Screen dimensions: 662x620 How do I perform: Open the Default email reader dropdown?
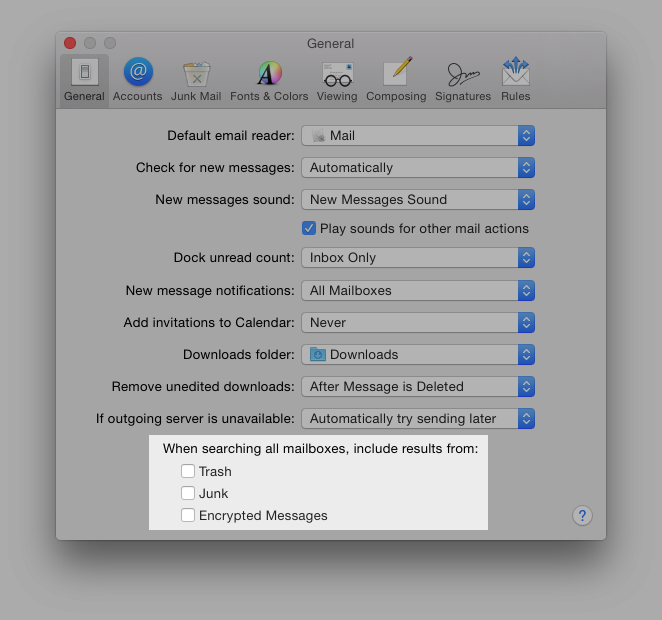tap(418, 135)
